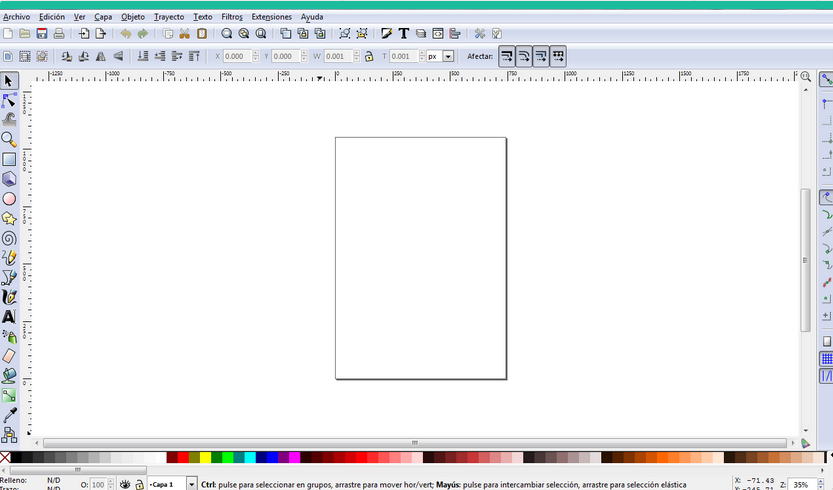This screenshot has width=833, height=490.
Task: Toggle current layer visibility eye
Action: [125, 484]
